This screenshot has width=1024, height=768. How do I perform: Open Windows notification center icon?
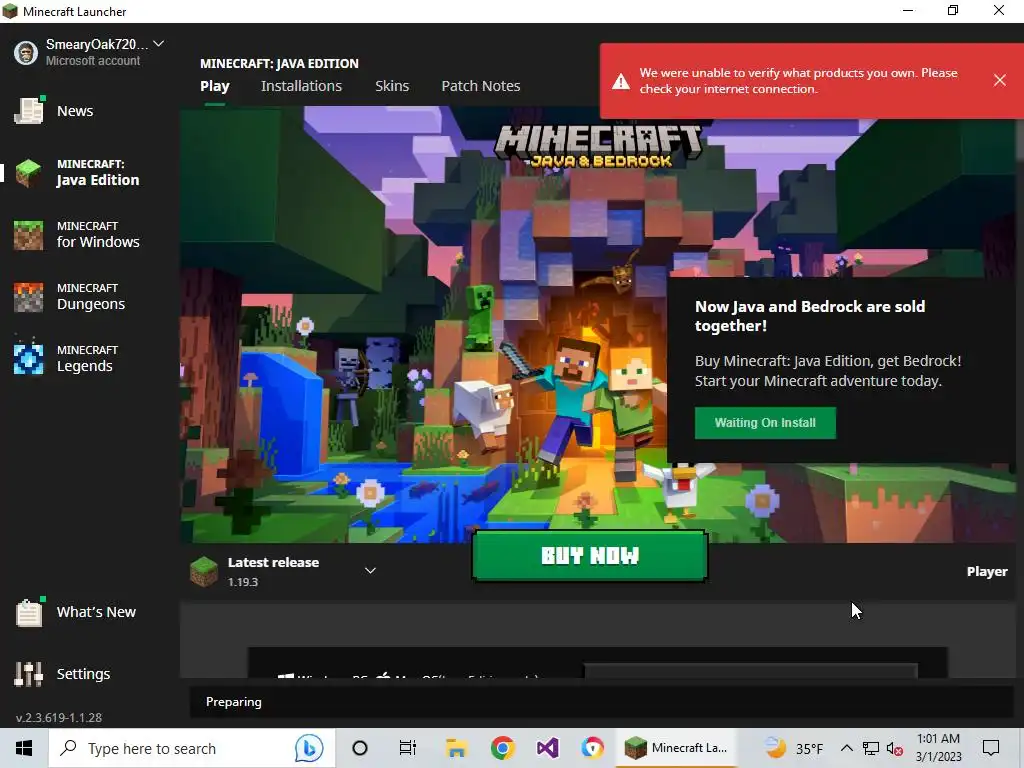point(991,748)
